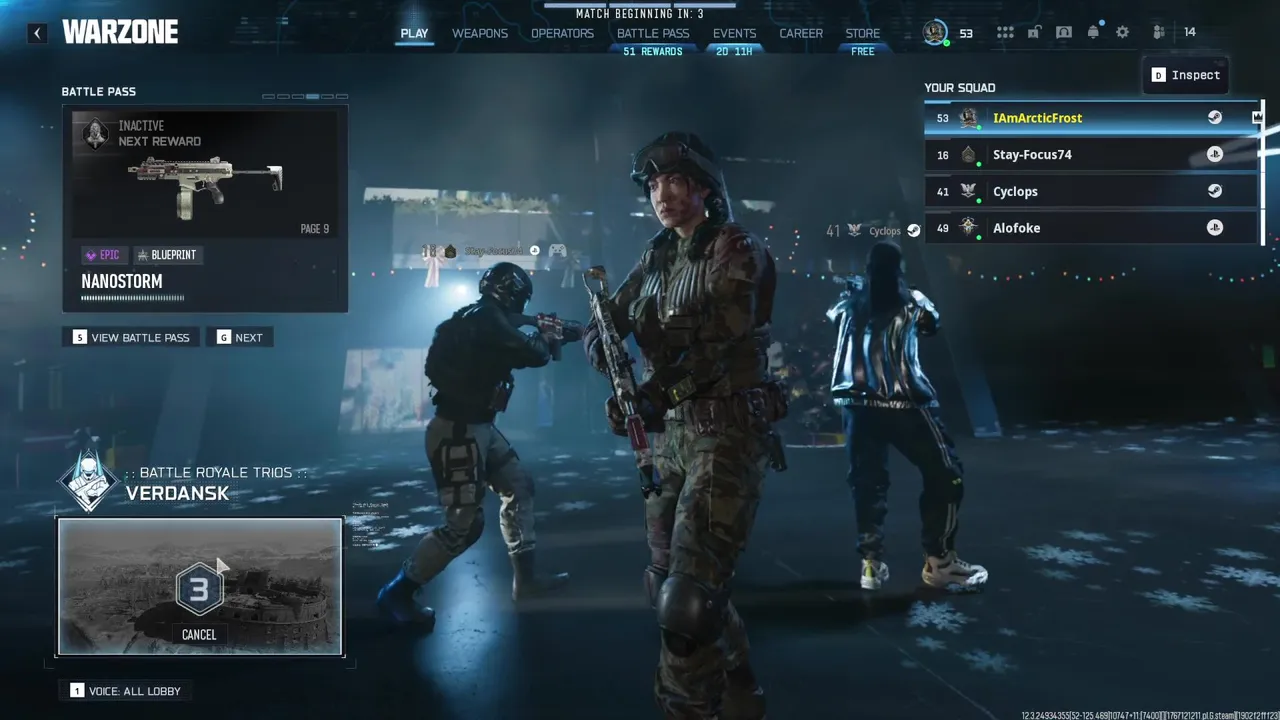Click the player level 53 in header
1280x720 pixels.
click(966, 34)
